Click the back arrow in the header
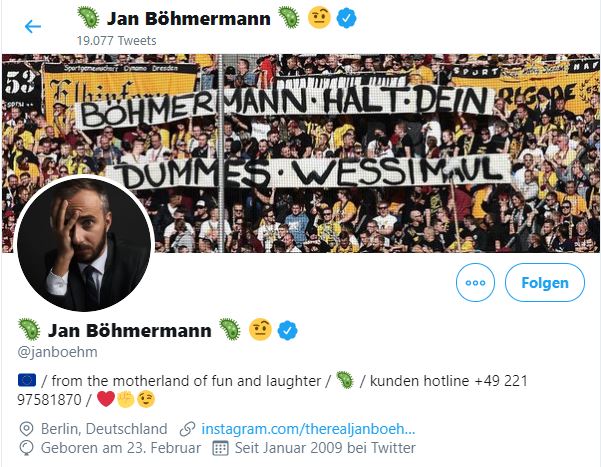The image size is (601, 467). (x=33, y=26)
